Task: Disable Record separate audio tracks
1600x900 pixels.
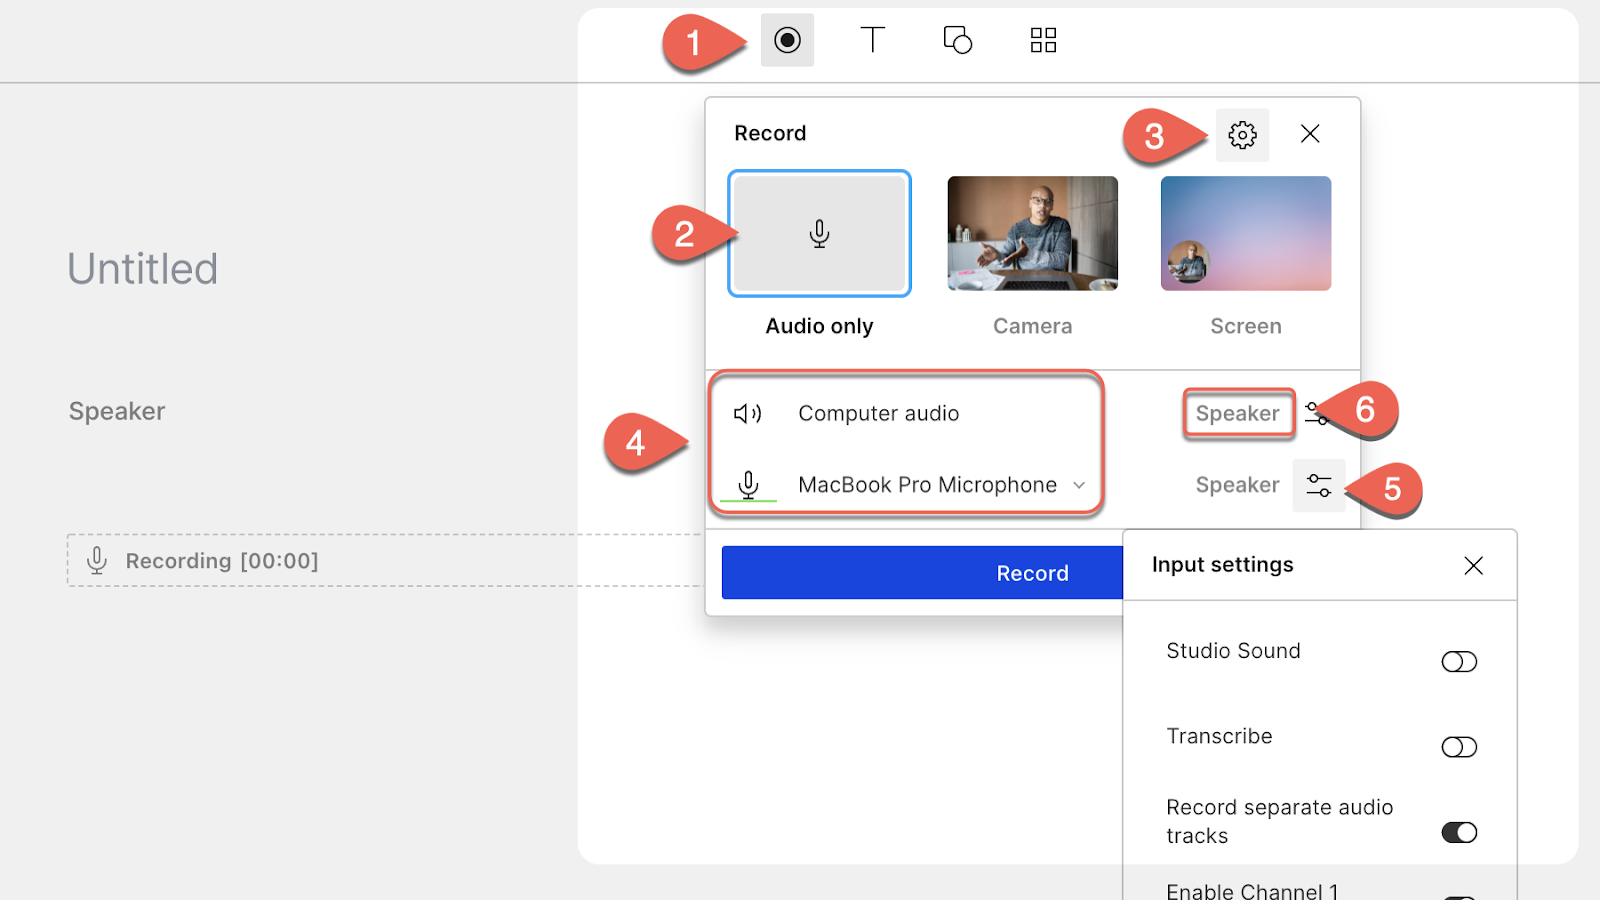Action: 1458,832
